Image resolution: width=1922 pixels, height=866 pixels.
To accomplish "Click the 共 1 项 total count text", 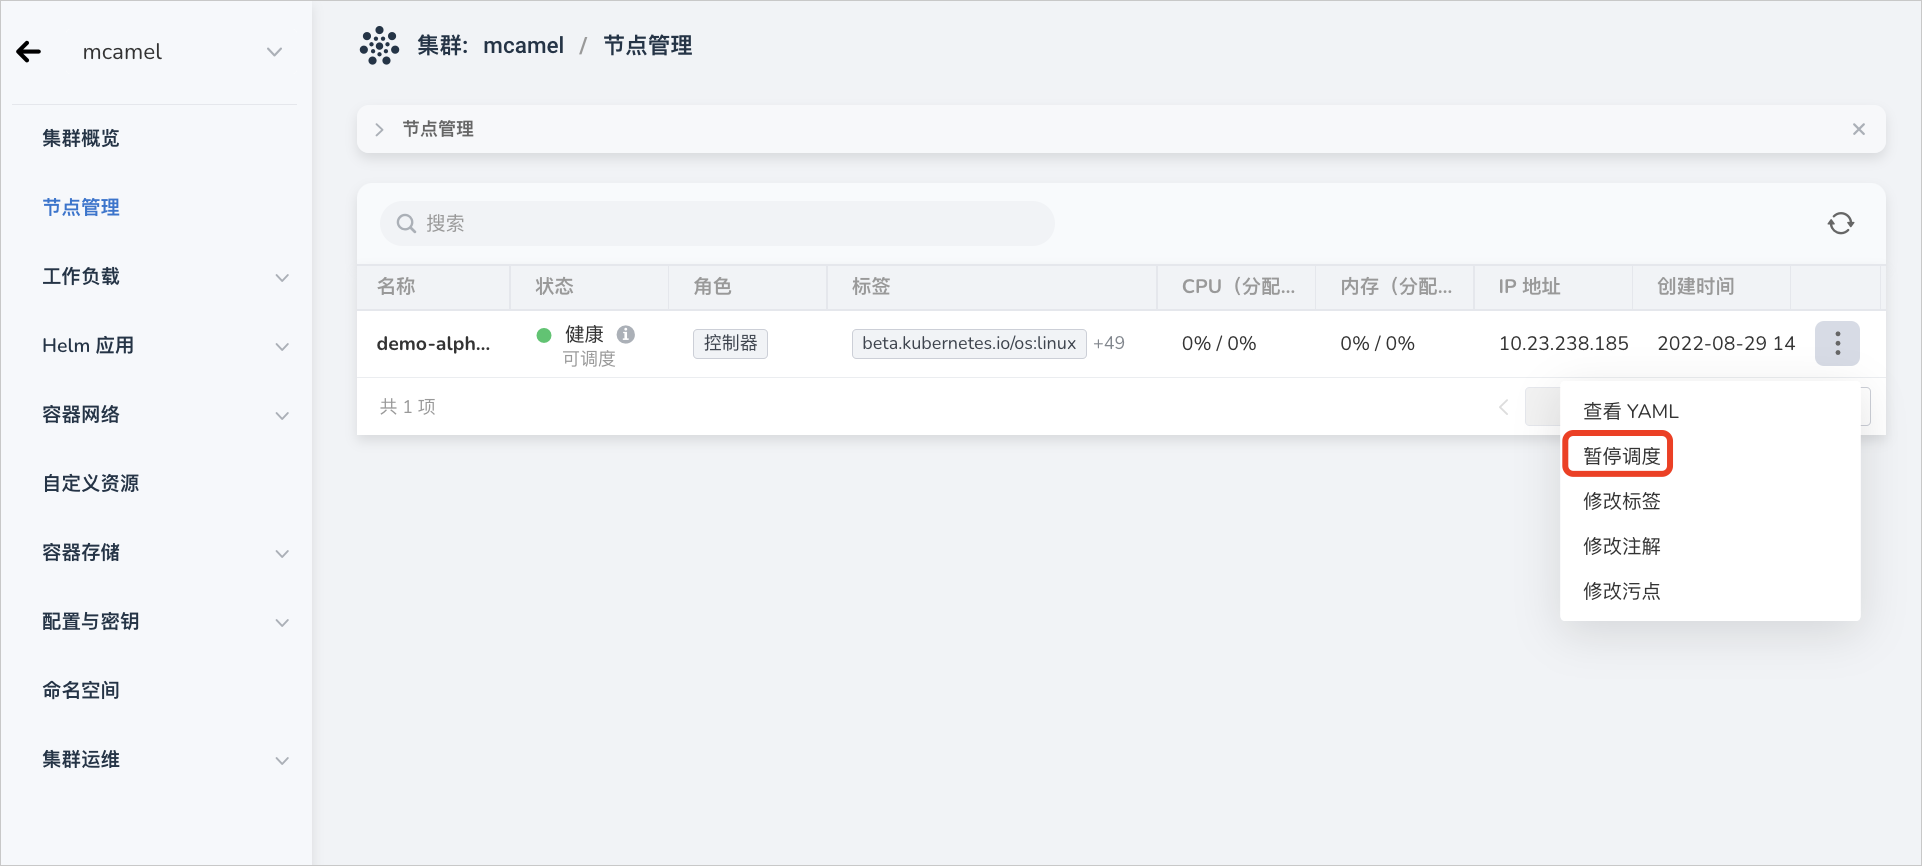I will click(x=408, y=406).
